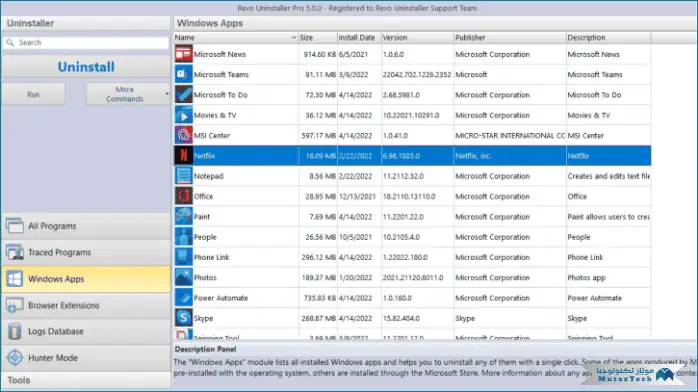Click the search magnifier icon
The width and height of the screenshot is (698, 392).
pyautogui.click(x=10, y=42)
